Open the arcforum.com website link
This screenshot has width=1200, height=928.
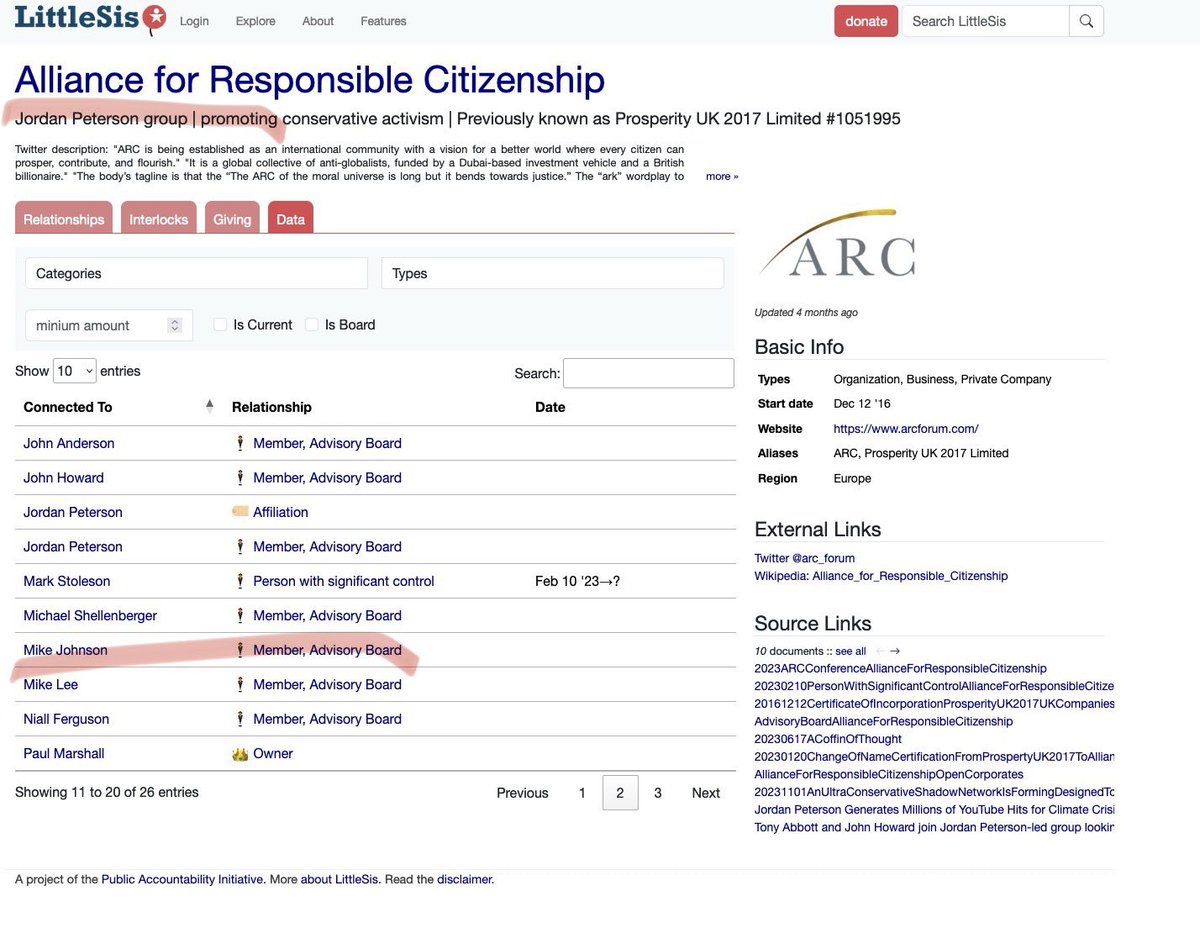click(906, 429)
